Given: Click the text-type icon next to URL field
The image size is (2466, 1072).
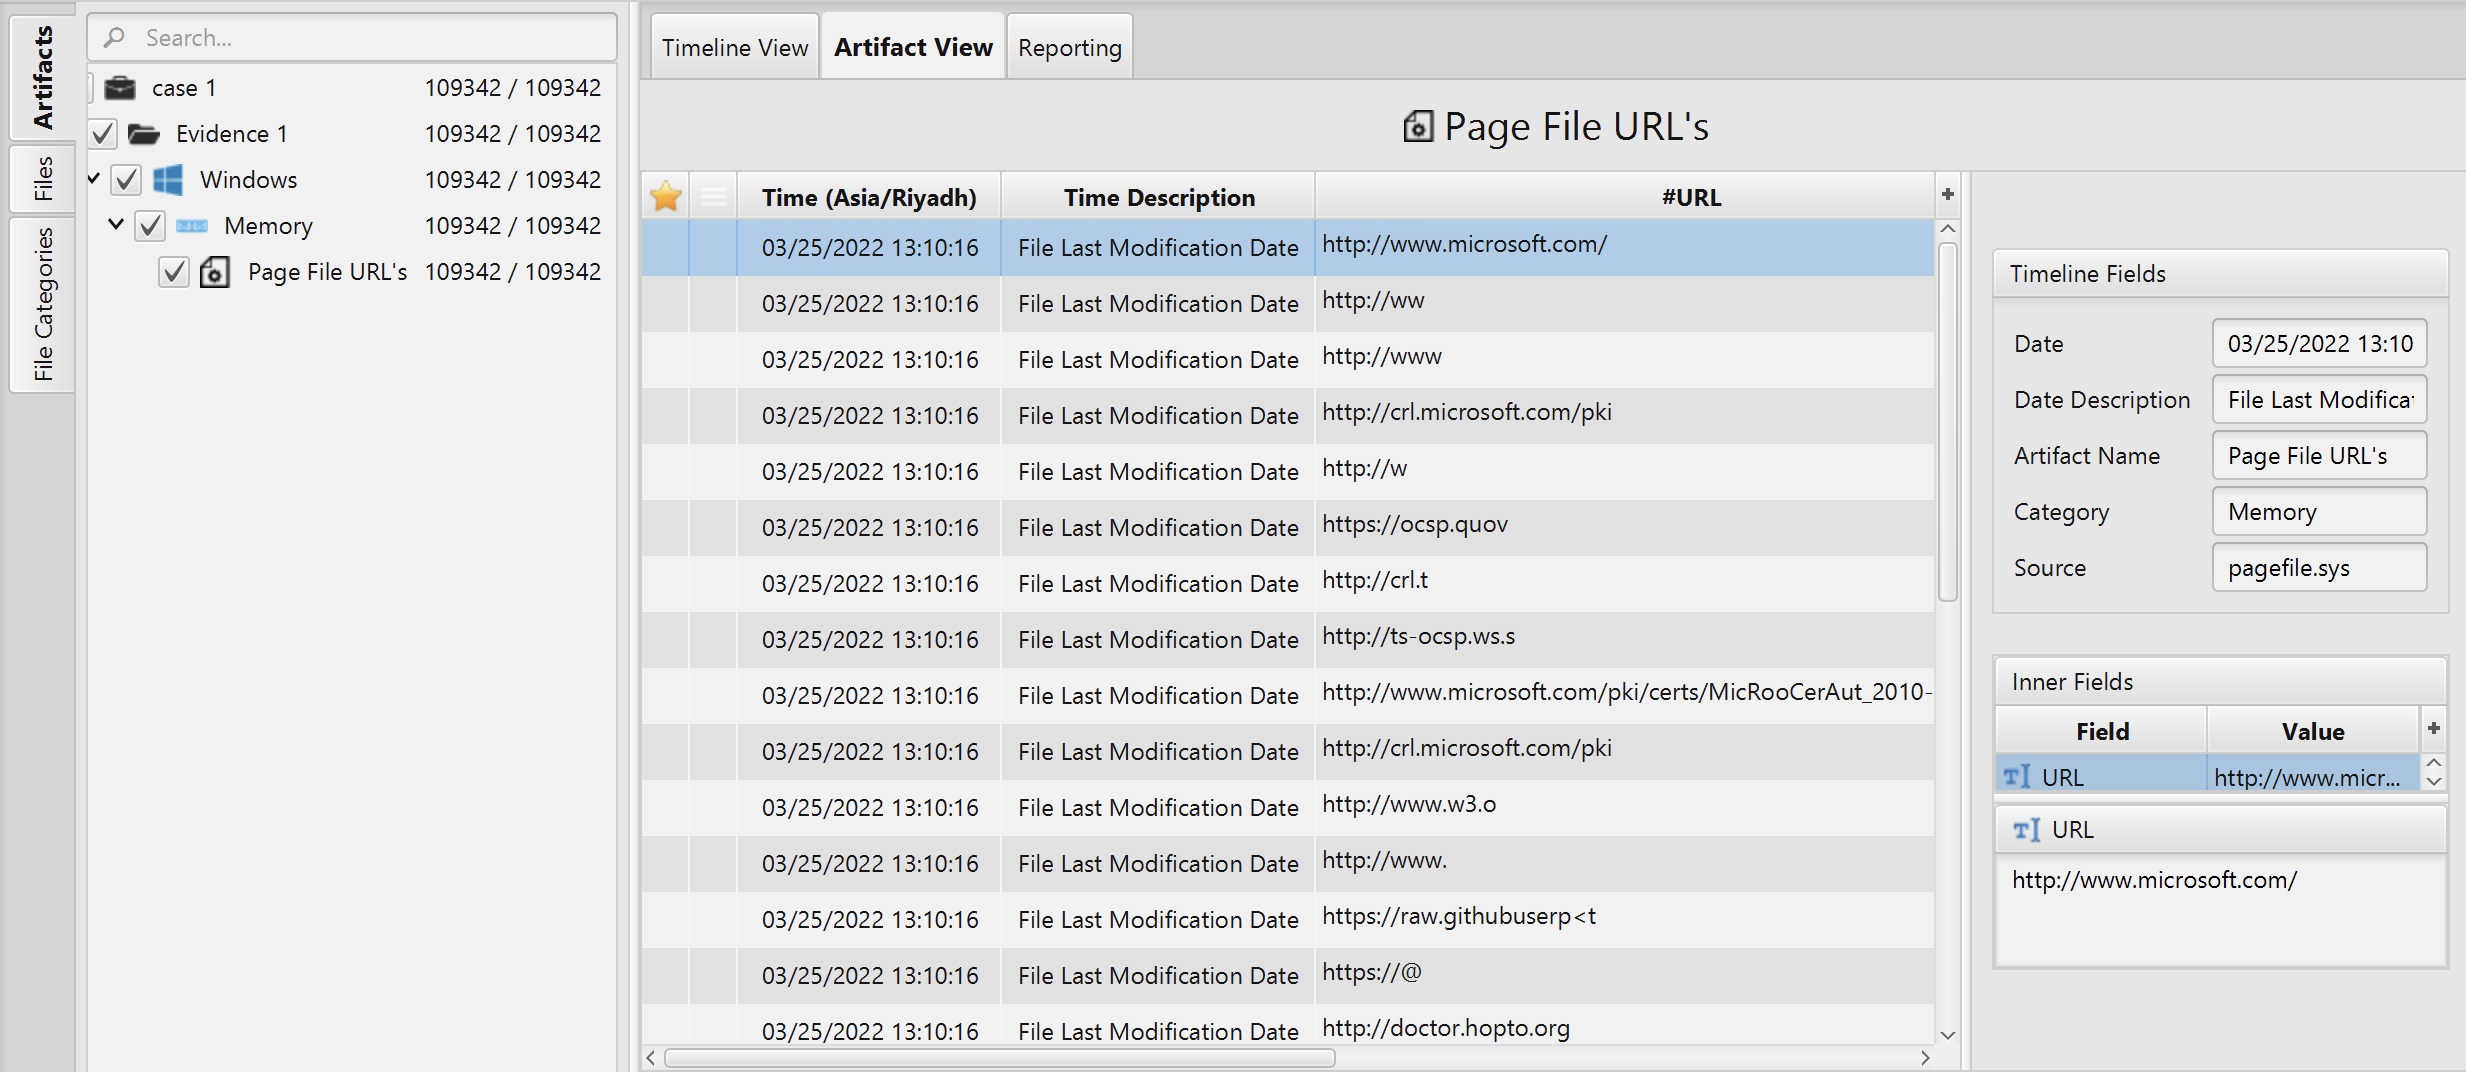Looking at the screenshot, I should point(2021,775).
